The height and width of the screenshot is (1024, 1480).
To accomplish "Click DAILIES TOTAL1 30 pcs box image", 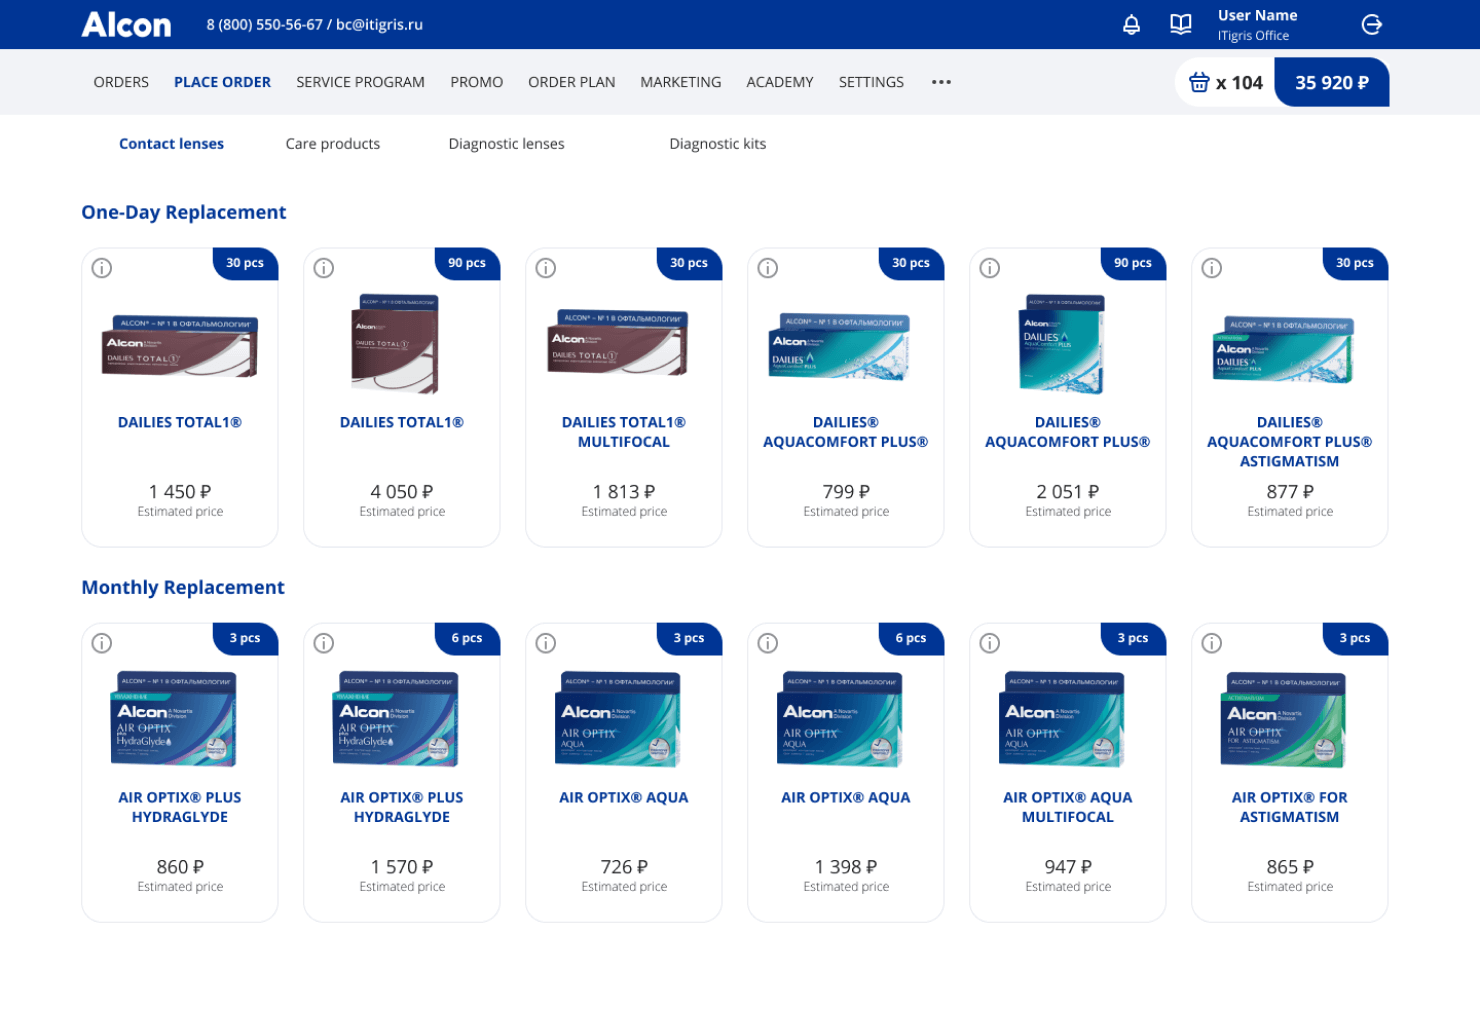I will point(180,346).
